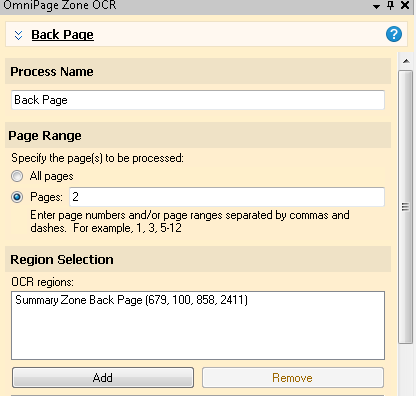Click the Process Name section header
Image resolution: width=416 pixels, height=396 pixels.
click(x=198, y=71)
